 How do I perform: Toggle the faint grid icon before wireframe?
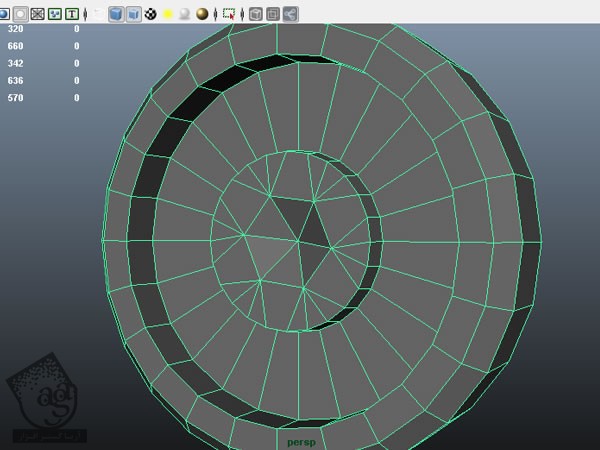pos(98,14)
